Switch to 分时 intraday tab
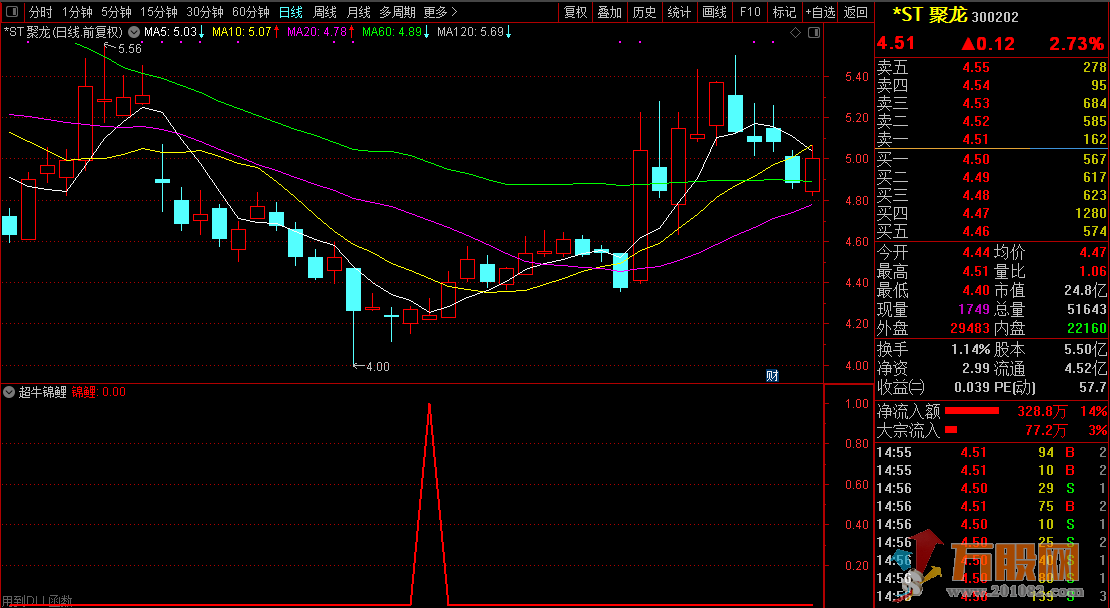The width and height of the screenshot is (1110, 608). (x=40, y=12)
